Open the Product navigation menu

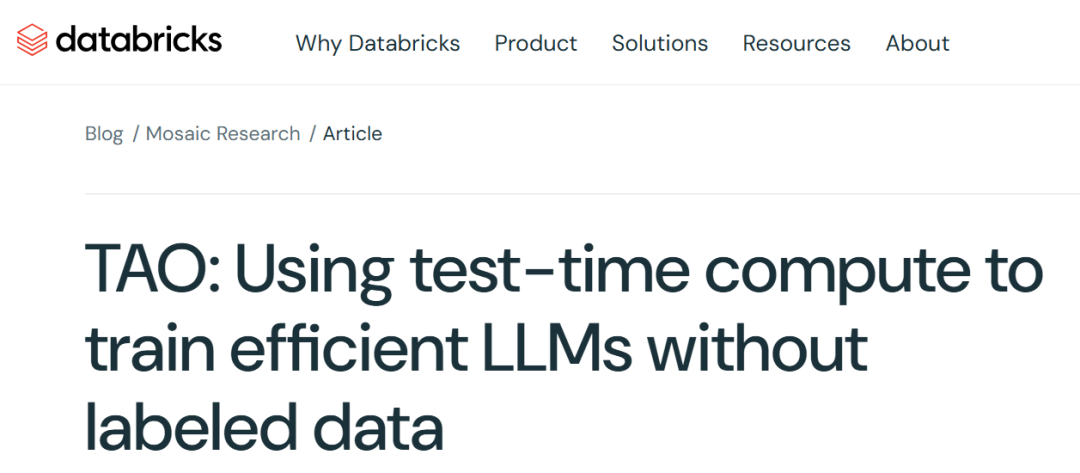point(536,44)
